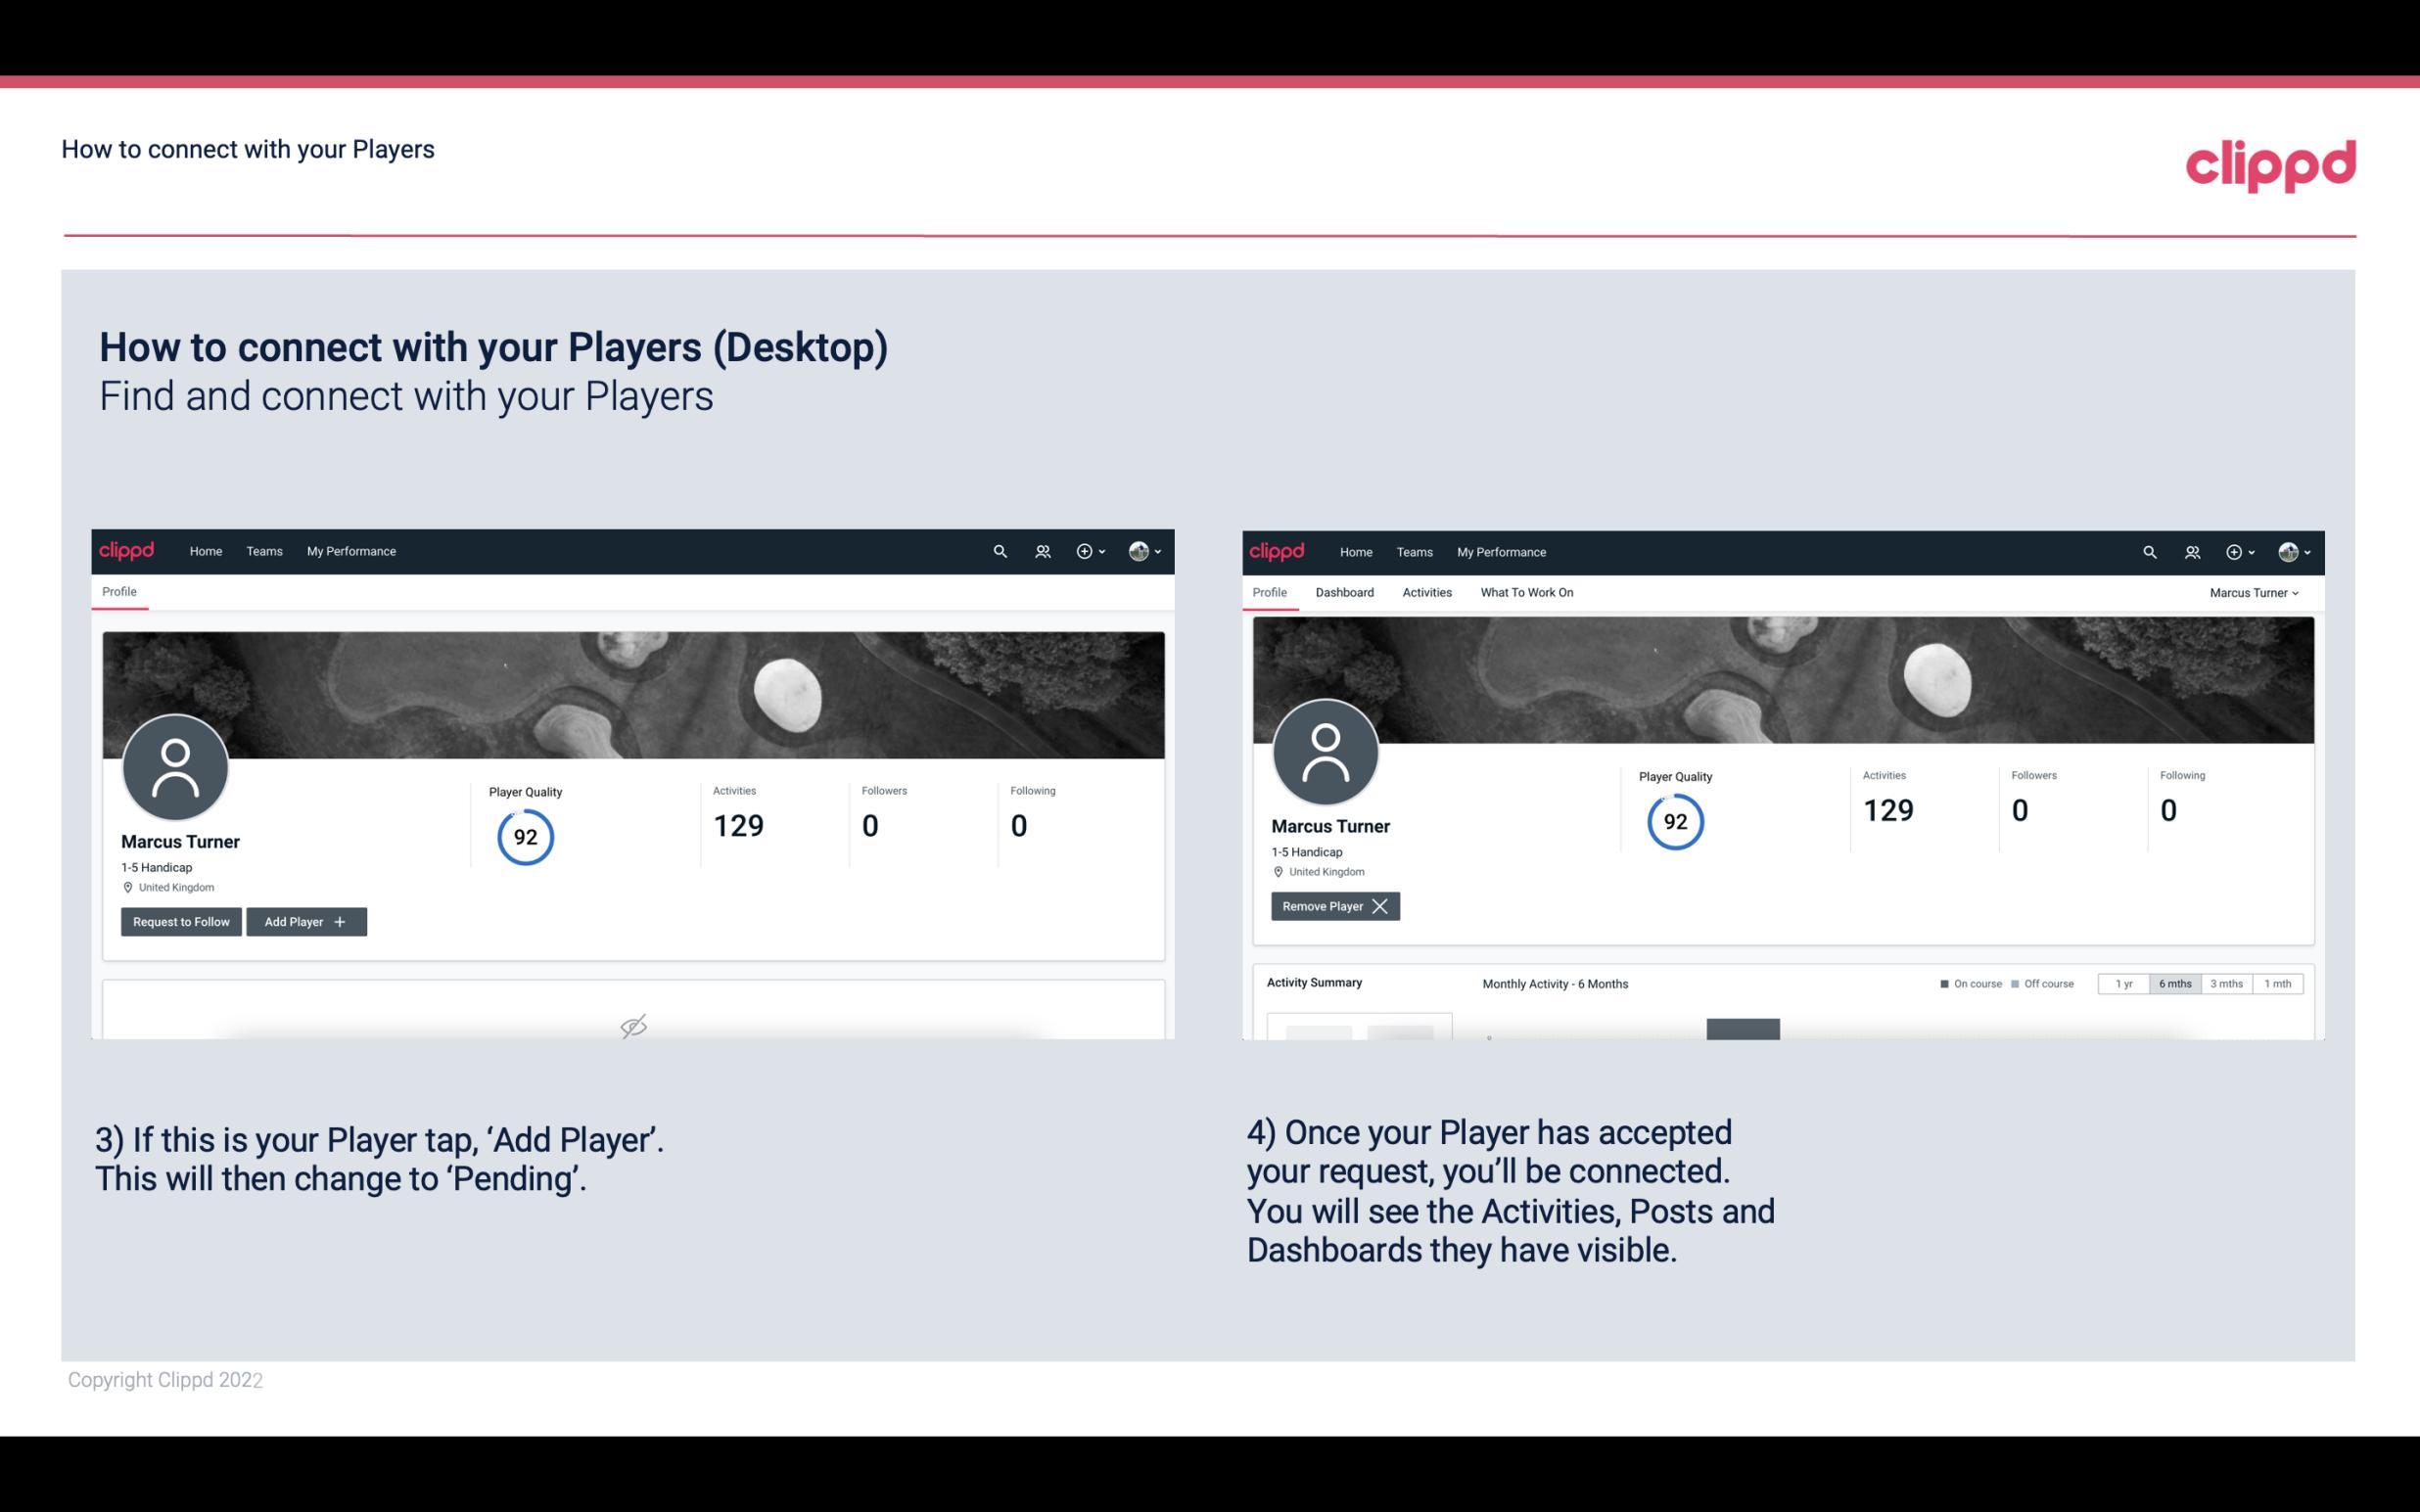Image resolution: width=2420 pixels, height=1512 pixels.
Task: Click the Activities tab on right panel
Action: [x=1427, y=592]
